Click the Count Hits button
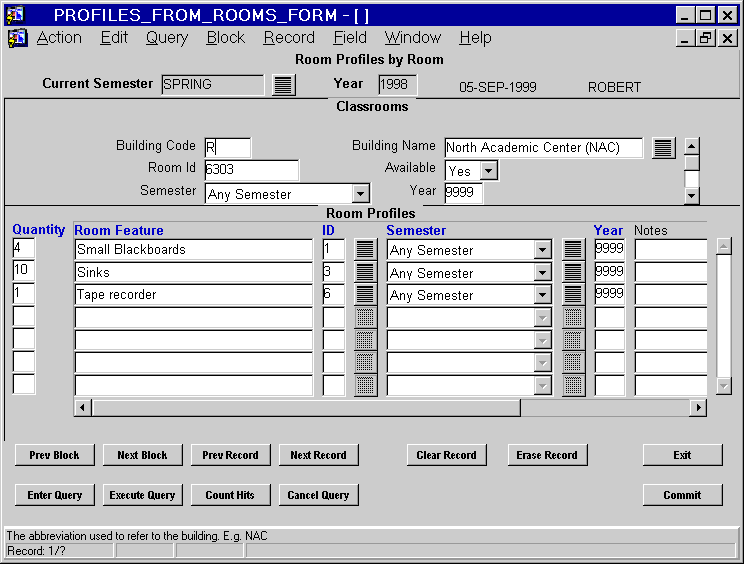The image size is (744, 564). (x=231, y=495)
